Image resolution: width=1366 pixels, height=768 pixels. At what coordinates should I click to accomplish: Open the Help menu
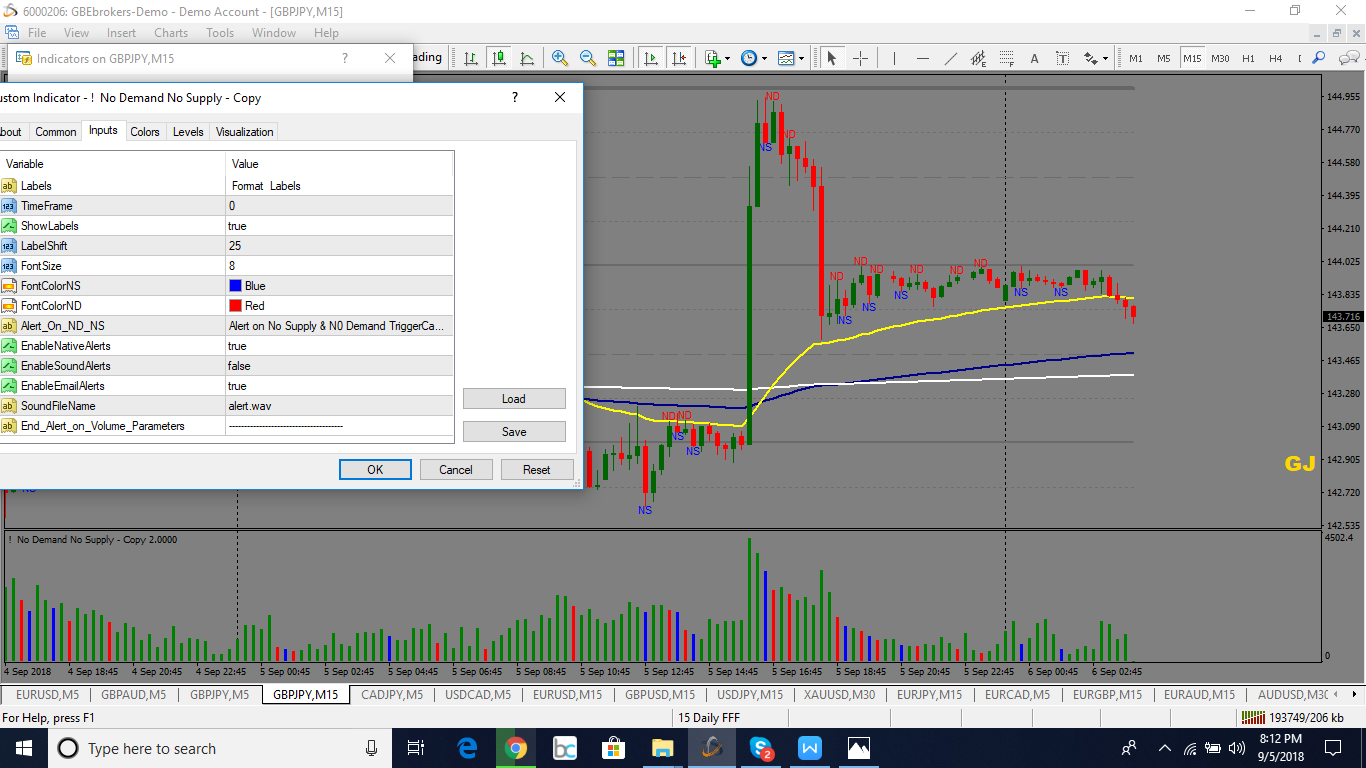tap(326, 33)
